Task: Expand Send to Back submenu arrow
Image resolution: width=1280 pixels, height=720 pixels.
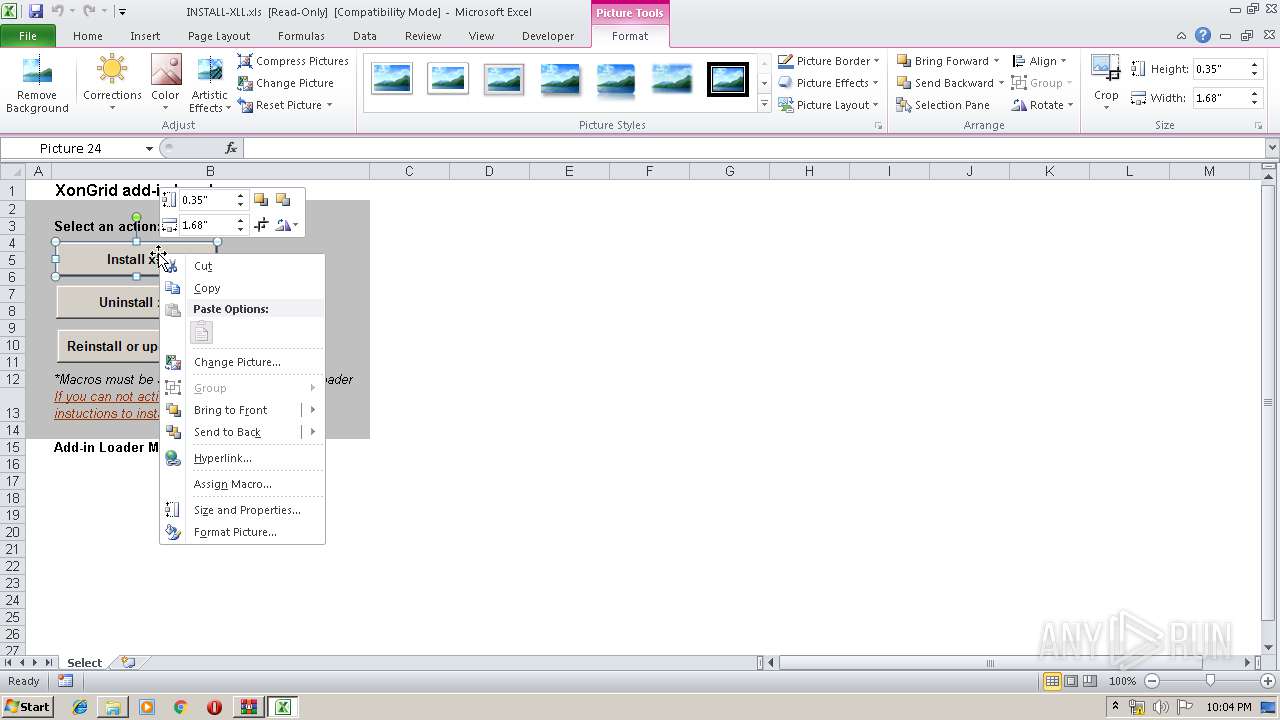Action: 313,432
